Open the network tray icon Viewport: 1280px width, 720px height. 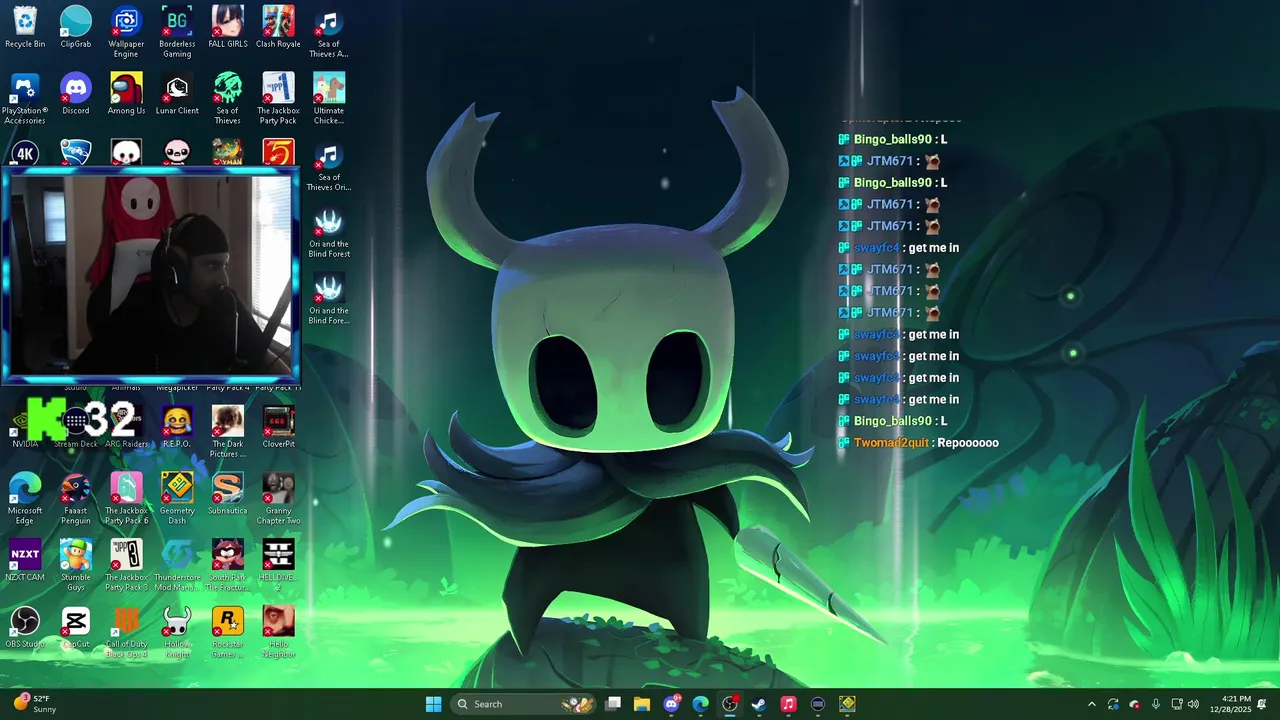(1177, 704)
